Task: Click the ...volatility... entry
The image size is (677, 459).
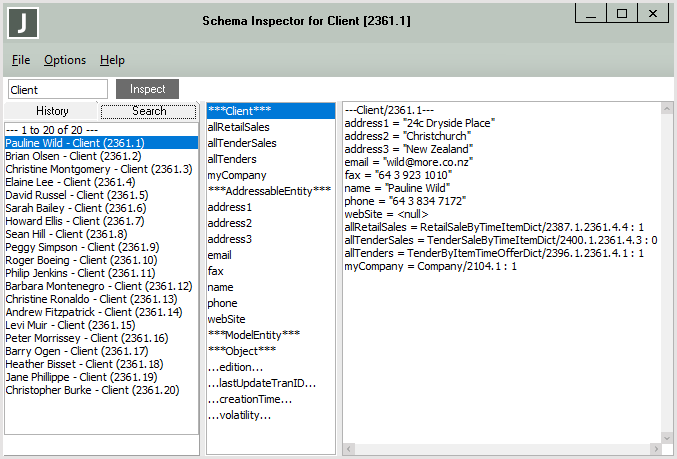Action: coord(239,415)
